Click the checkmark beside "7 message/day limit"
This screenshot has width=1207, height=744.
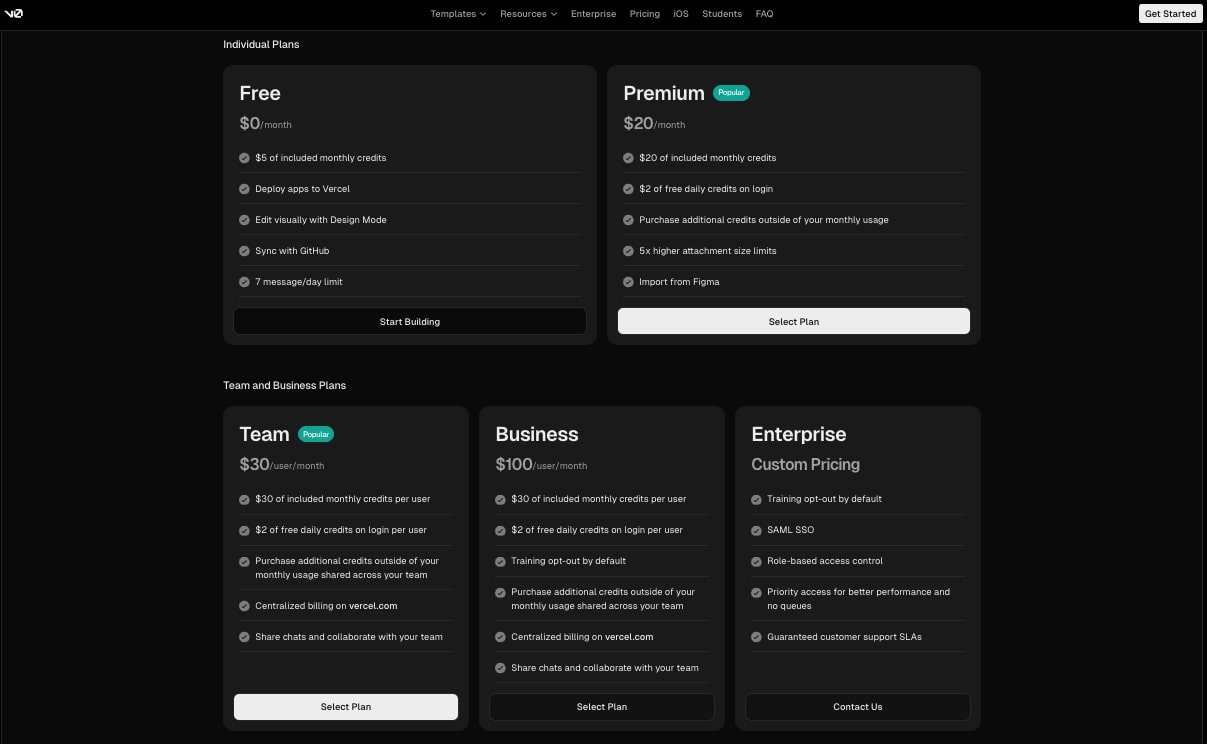click(x=244, y=281)
